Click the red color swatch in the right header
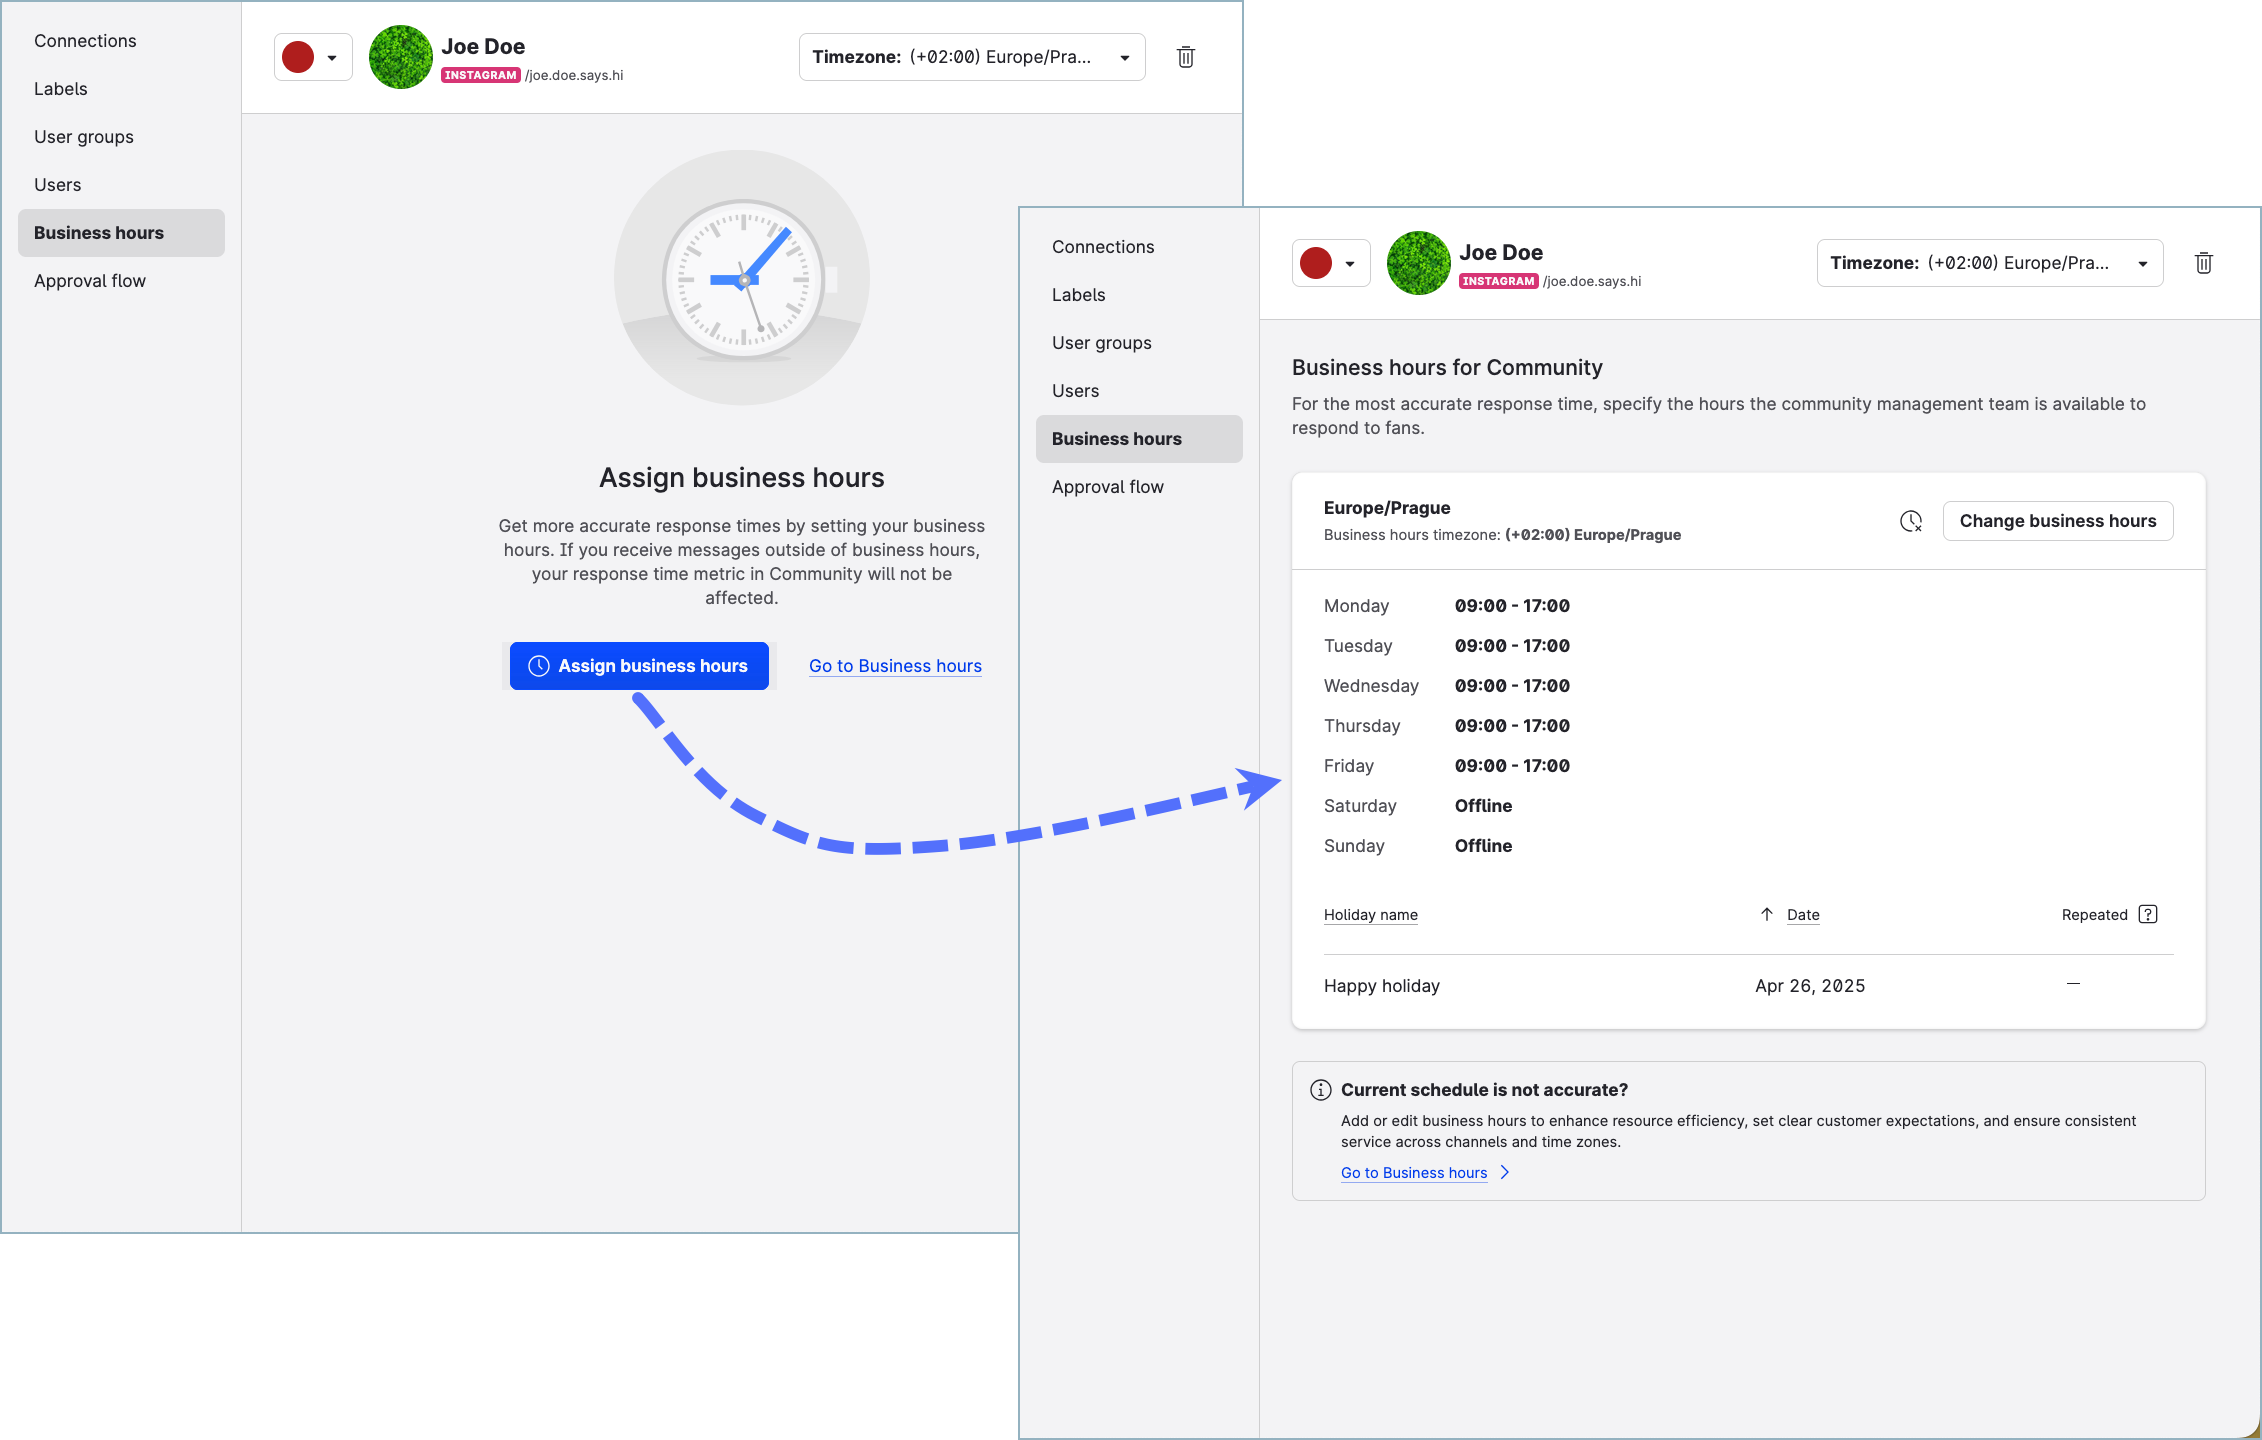The width and height of the screenshot is (2262, 1440). (1315, 264)
